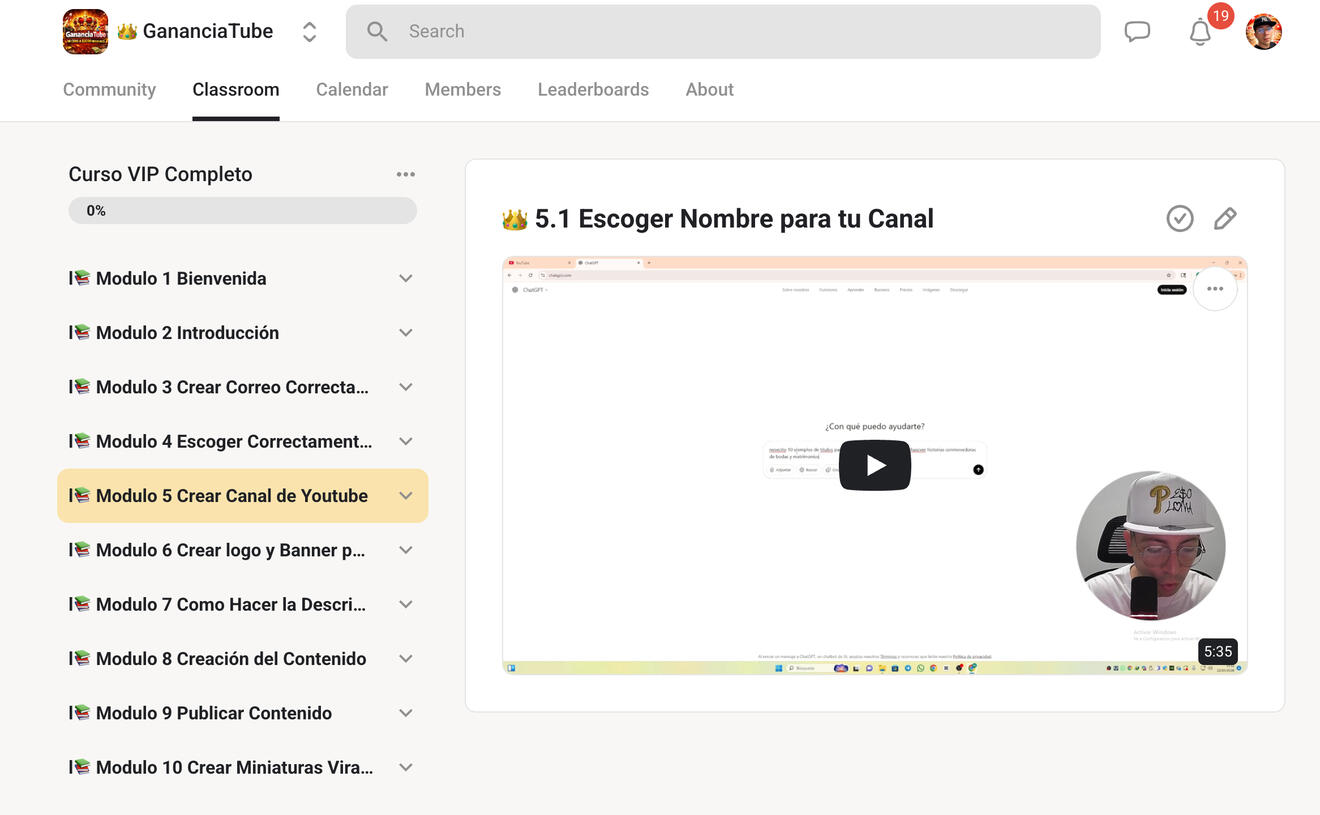
Task: Open the video's three-dot options button
Action: pos(1215,289)
